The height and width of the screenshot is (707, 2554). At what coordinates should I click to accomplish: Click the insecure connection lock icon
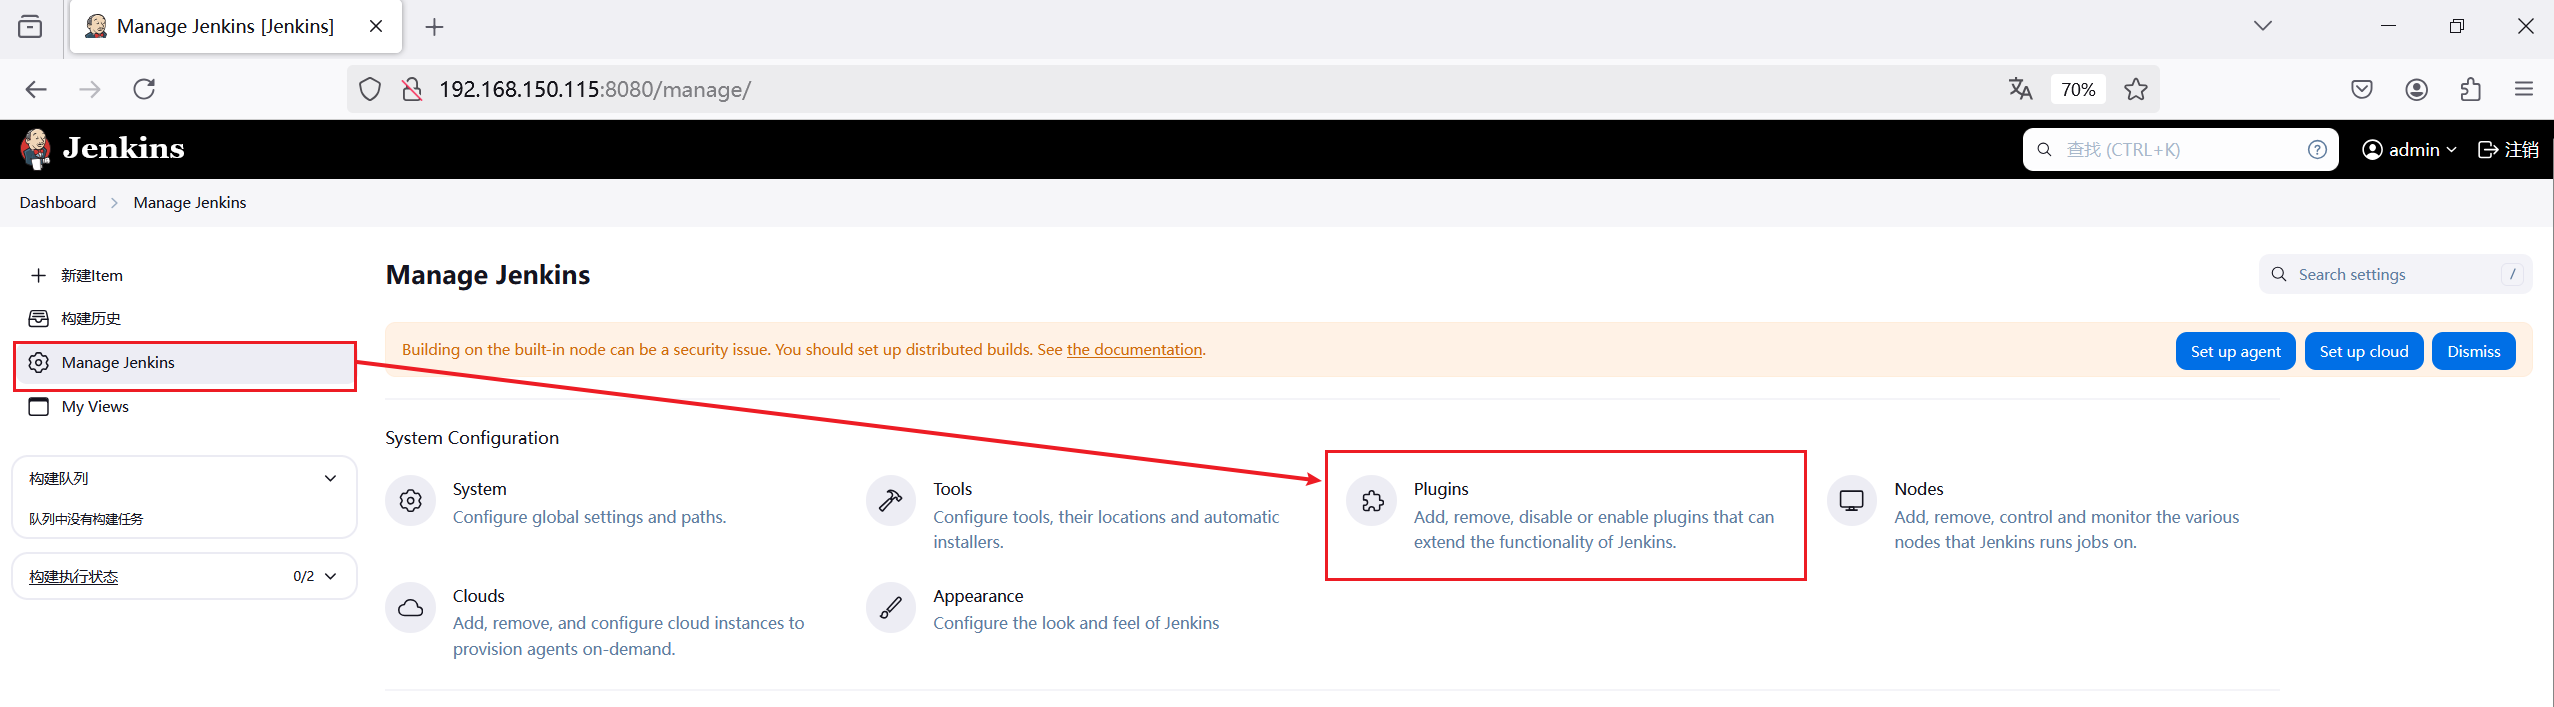[411, 89]
